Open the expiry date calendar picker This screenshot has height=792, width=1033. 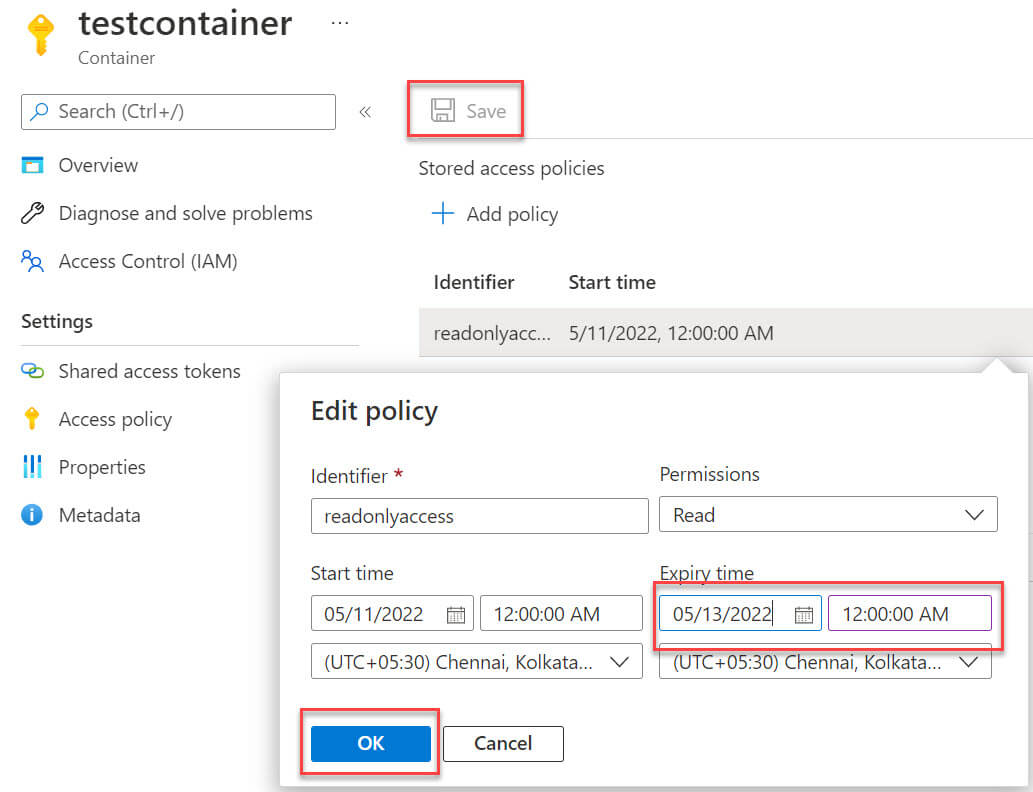[x=803, y=613]
